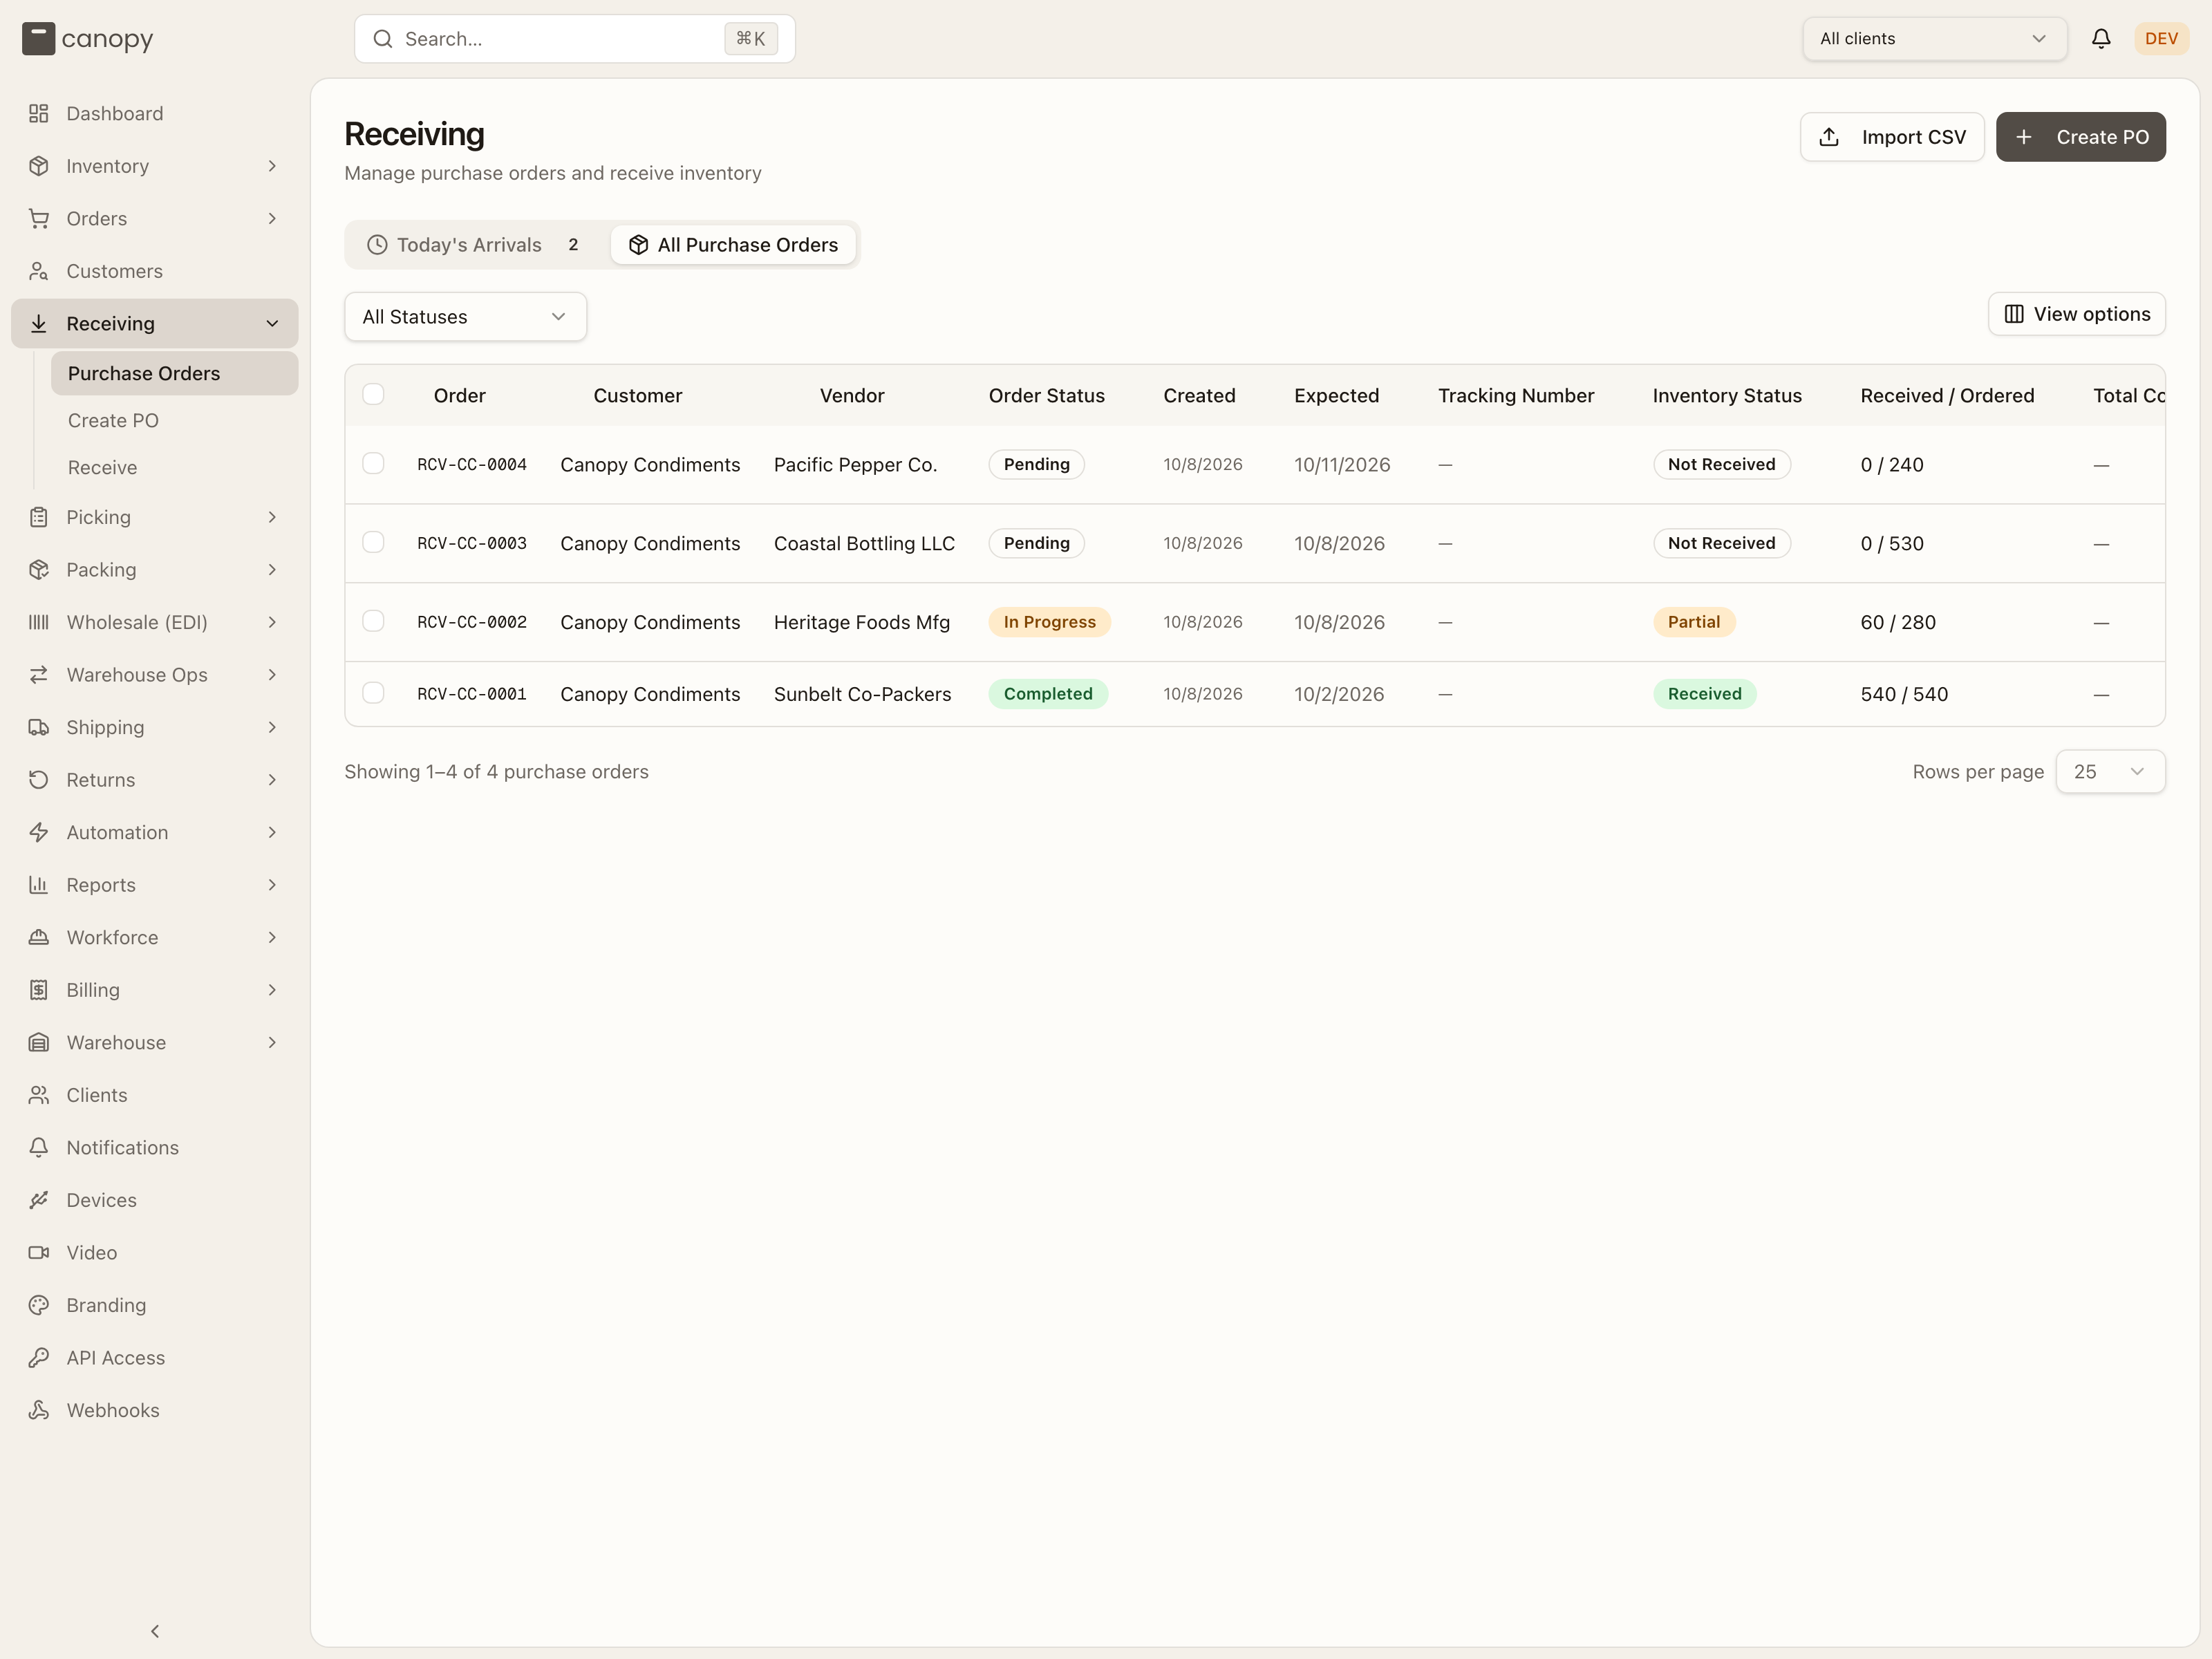Check the box for RCV-CC-0003
The image size is (2212, 1659).
click(x=373, y=542)
